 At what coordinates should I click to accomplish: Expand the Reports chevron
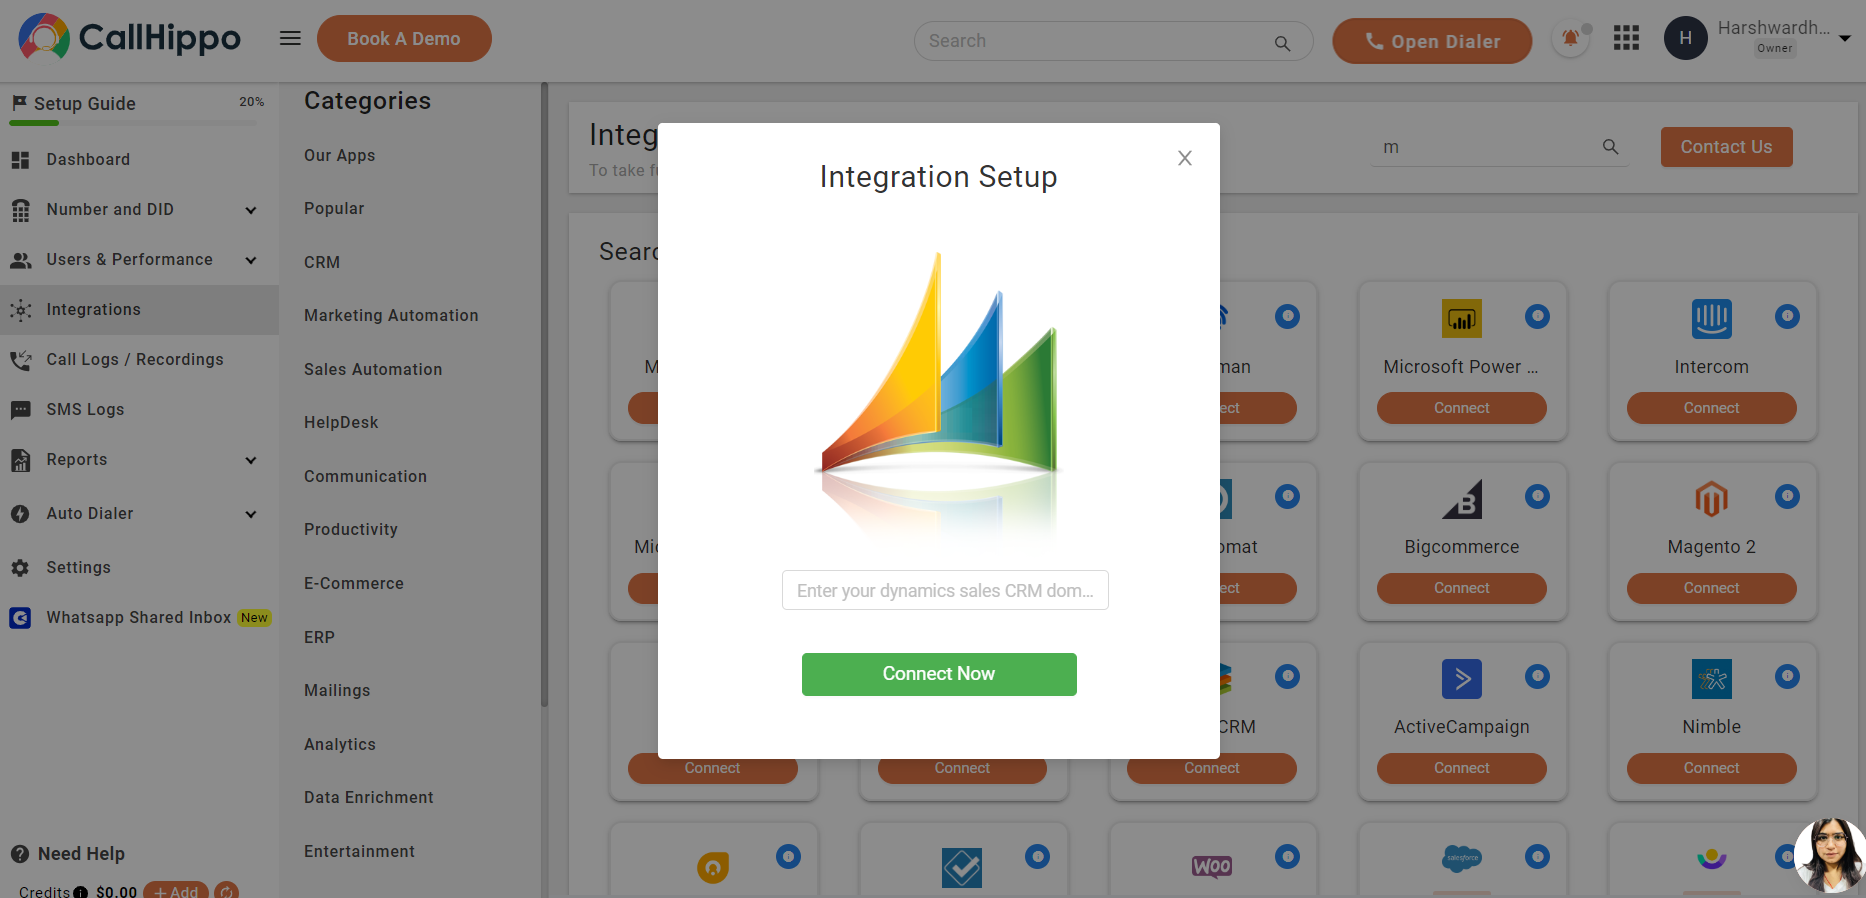tap(251, 460)
